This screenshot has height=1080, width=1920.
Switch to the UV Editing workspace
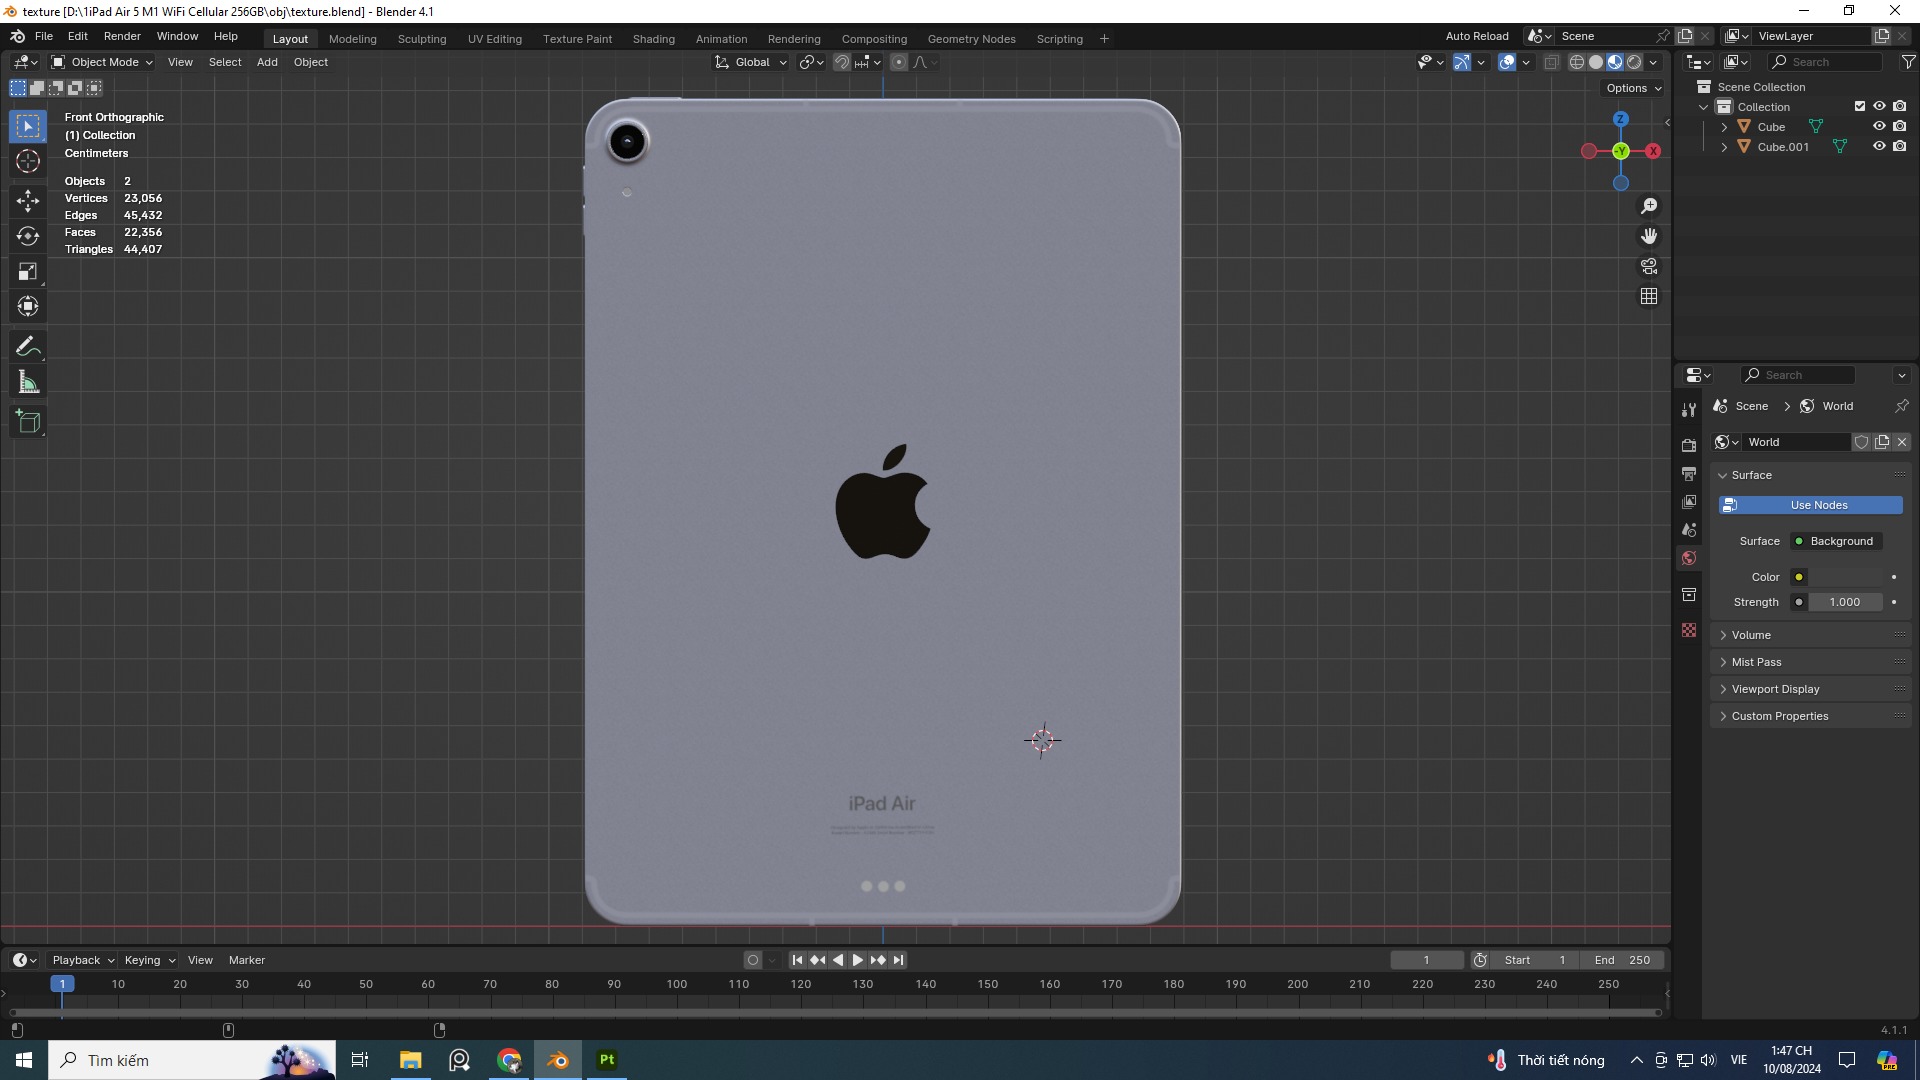(x=494, y=39)
